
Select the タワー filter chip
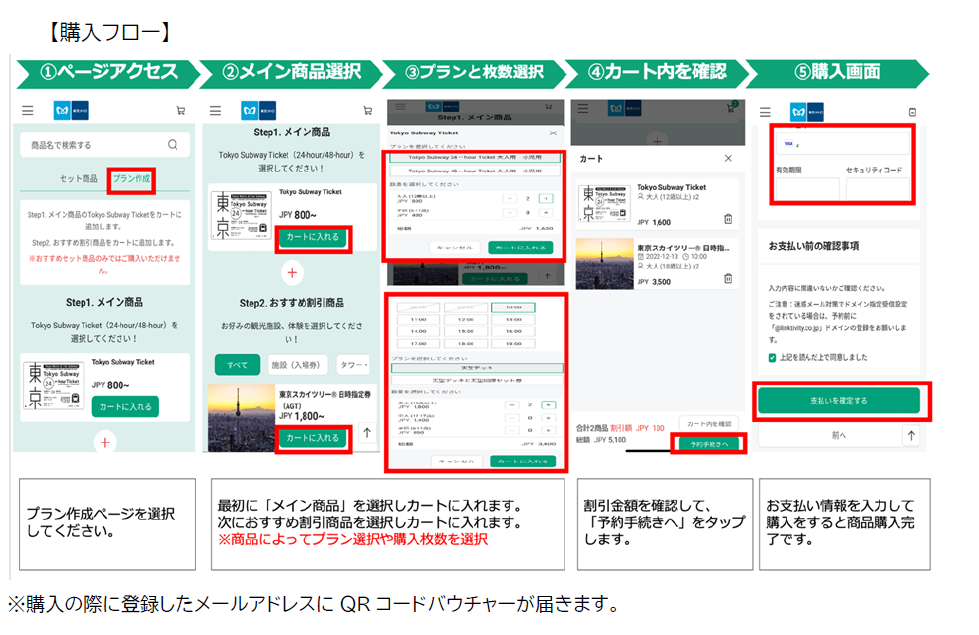click(x=354, y=365)
